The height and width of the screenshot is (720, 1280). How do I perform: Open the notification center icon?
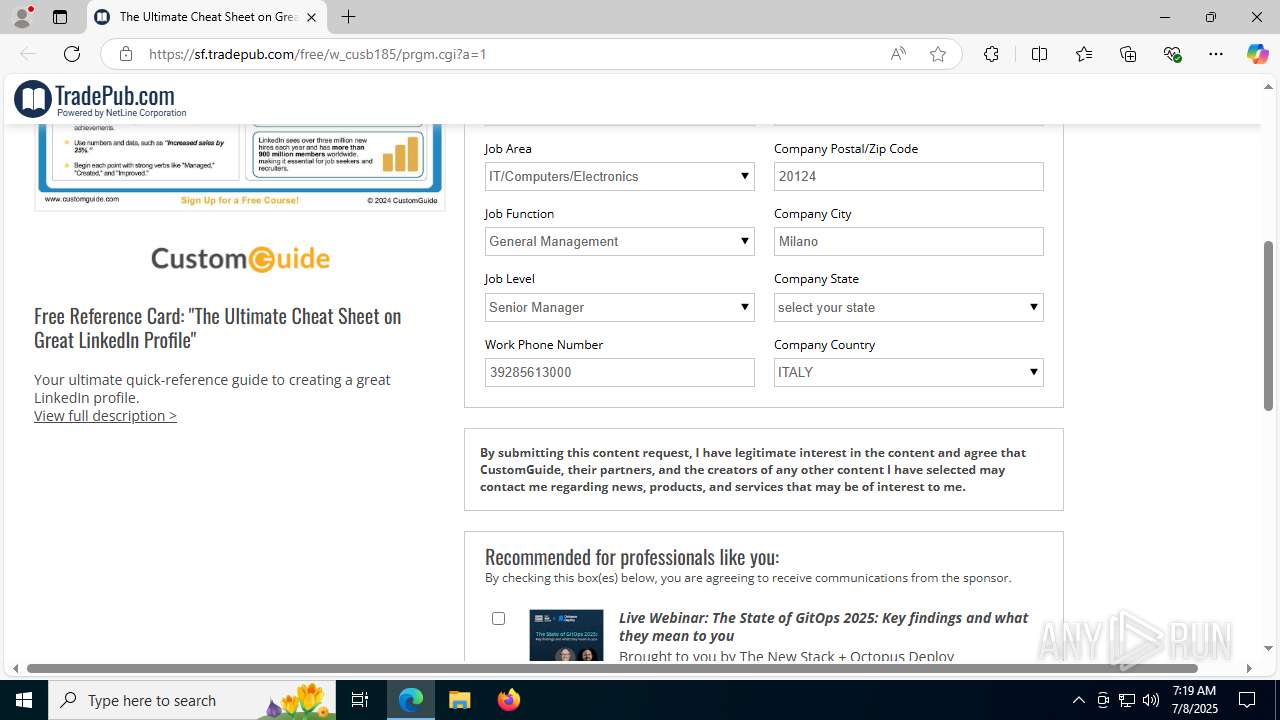coord(1247,700)
